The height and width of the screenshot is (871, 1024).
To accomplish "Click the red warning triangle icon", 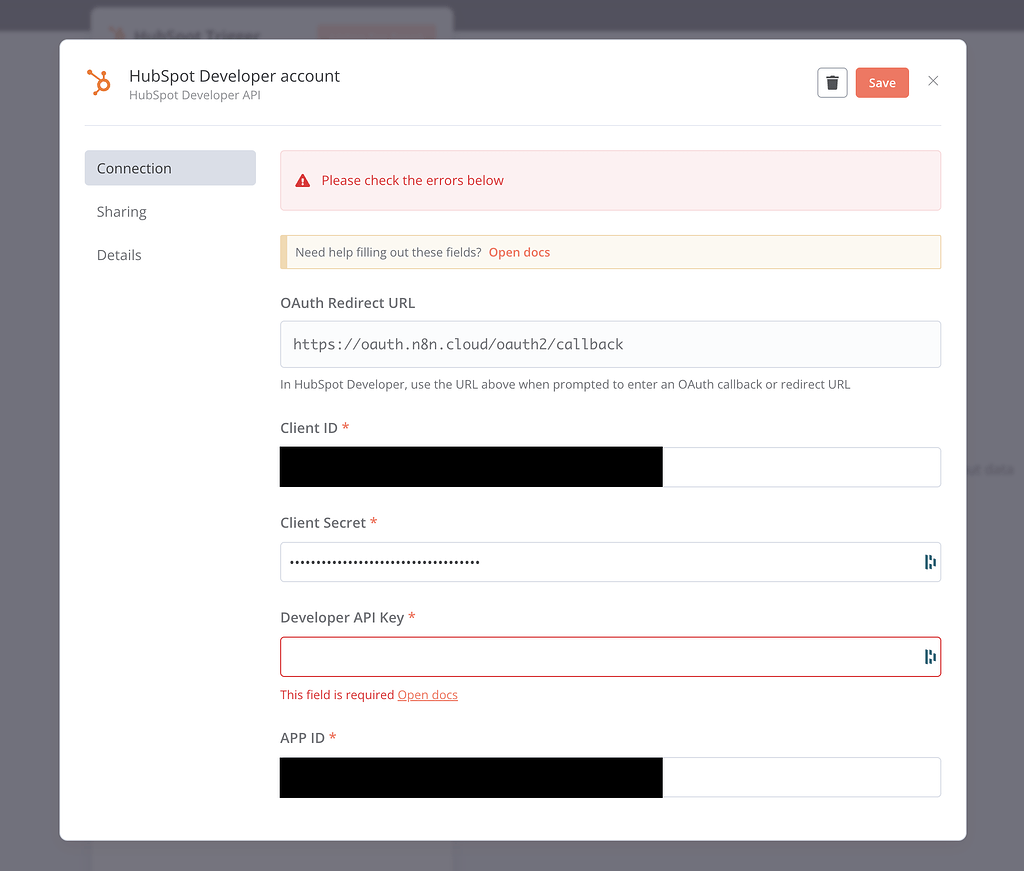I will tap(302, 181).
